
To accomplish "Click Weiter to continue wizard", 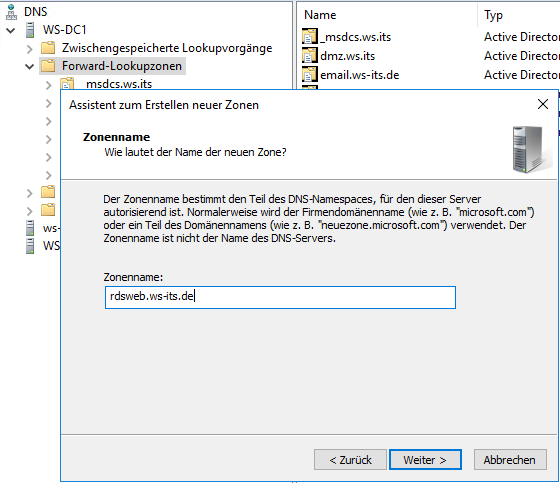I will click(425, 459).
